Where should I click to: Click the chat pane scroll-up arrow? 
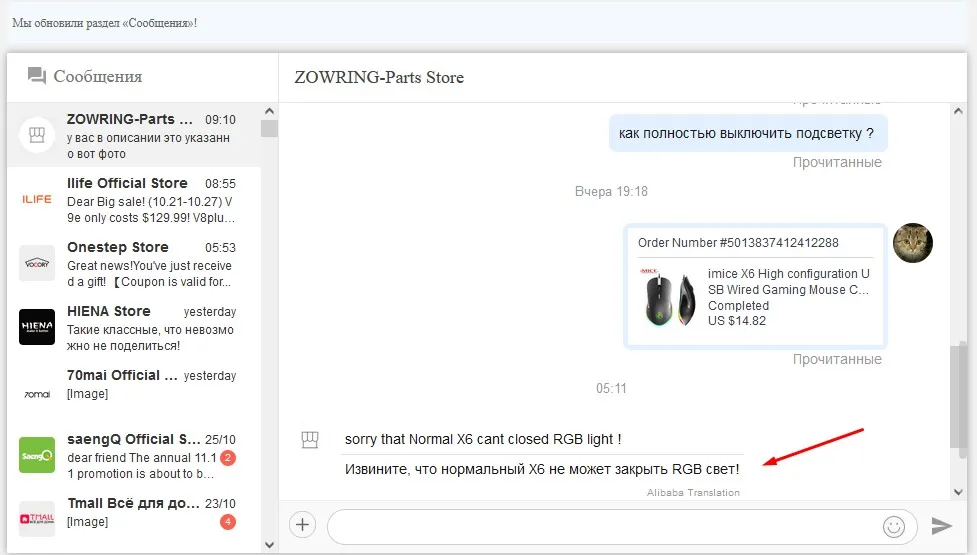coord(958,111)
